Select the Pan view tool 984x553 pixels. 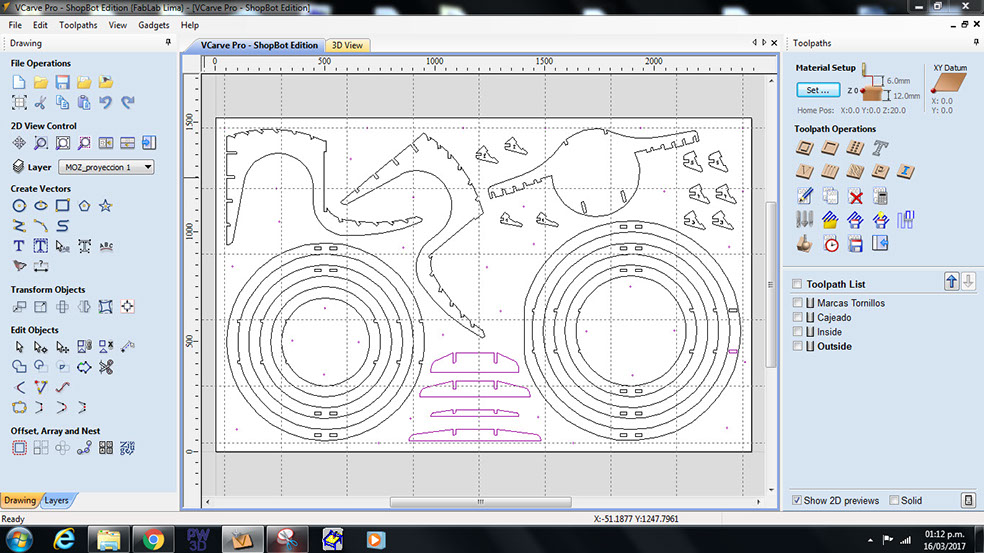click(x=19, y=143)
